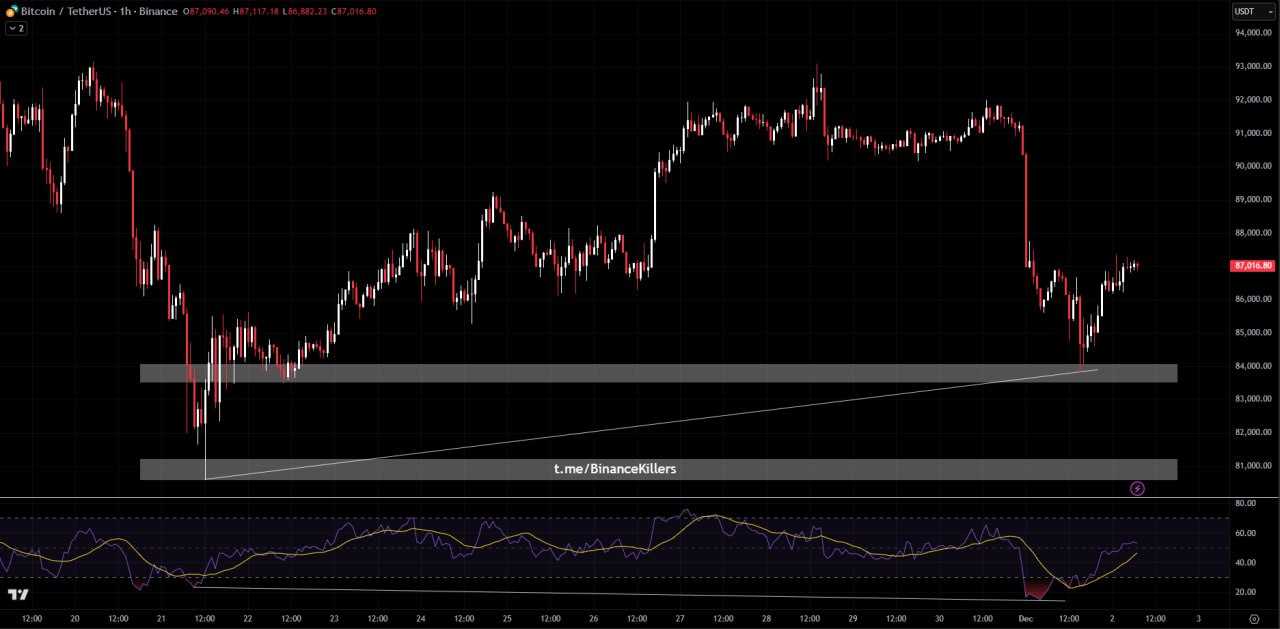Click the red 87,016.80 current price label

click(1253, 266)
